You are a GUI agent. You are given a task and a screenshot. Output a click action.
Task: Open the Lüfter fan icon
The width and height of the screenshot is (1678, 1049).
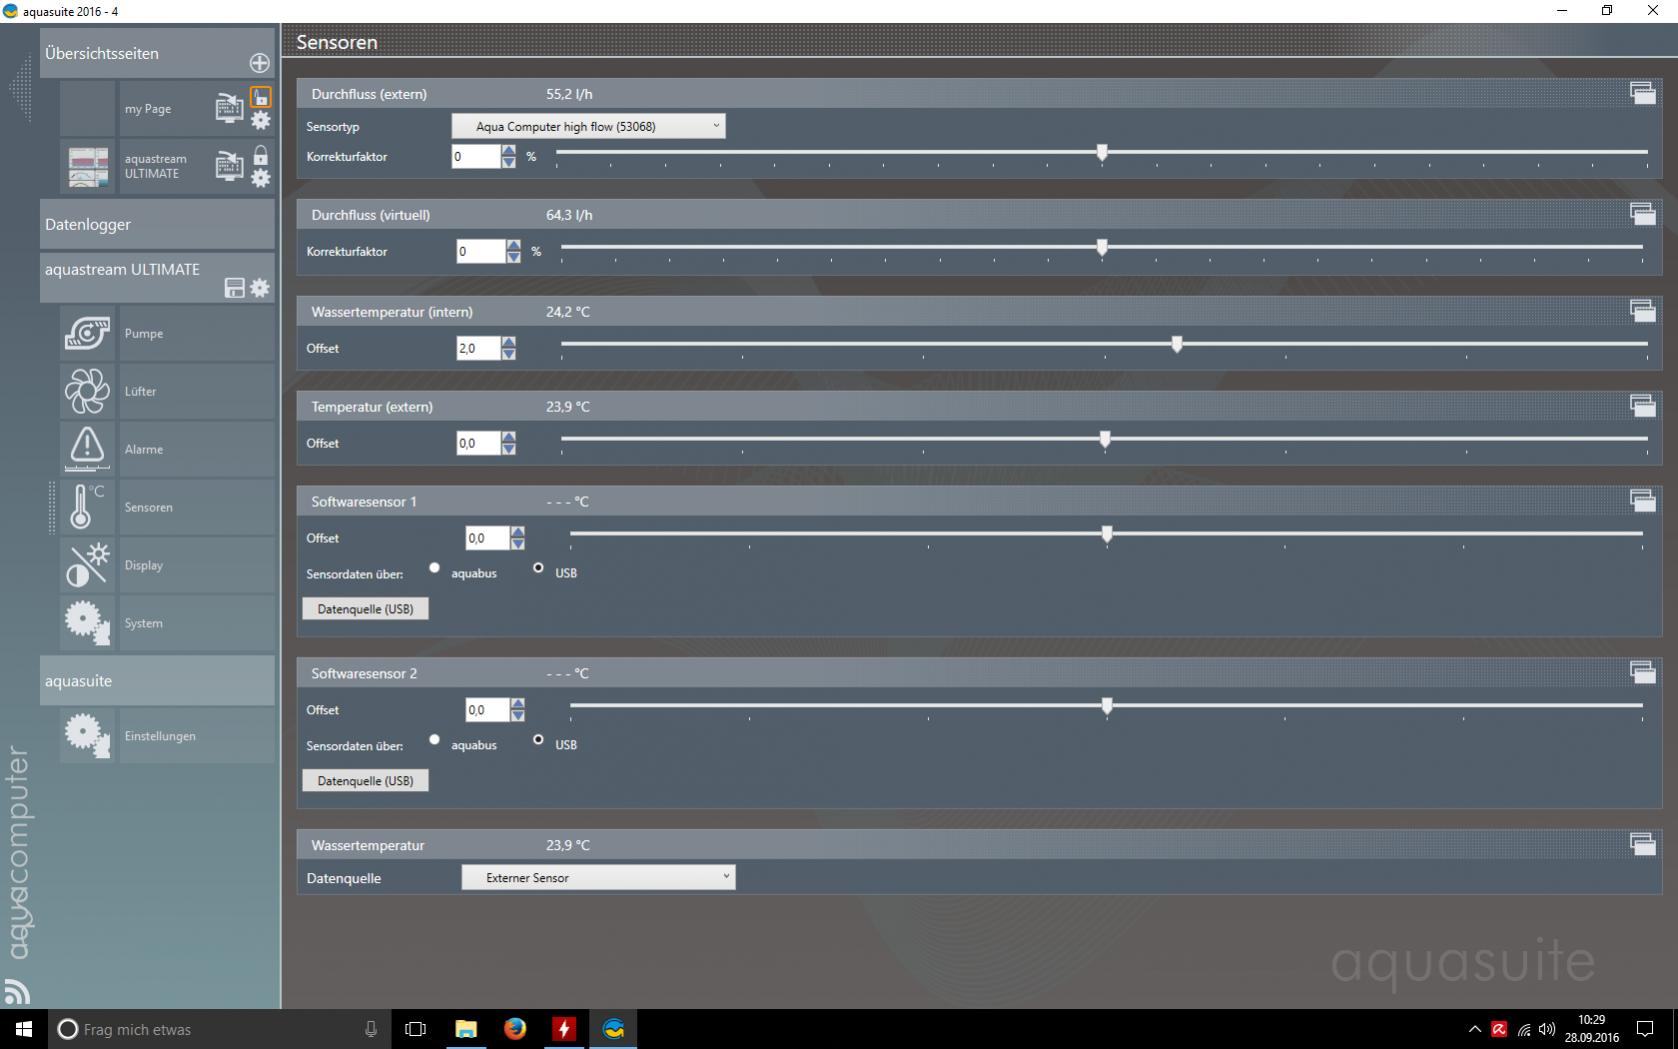[x=88, y=391]
